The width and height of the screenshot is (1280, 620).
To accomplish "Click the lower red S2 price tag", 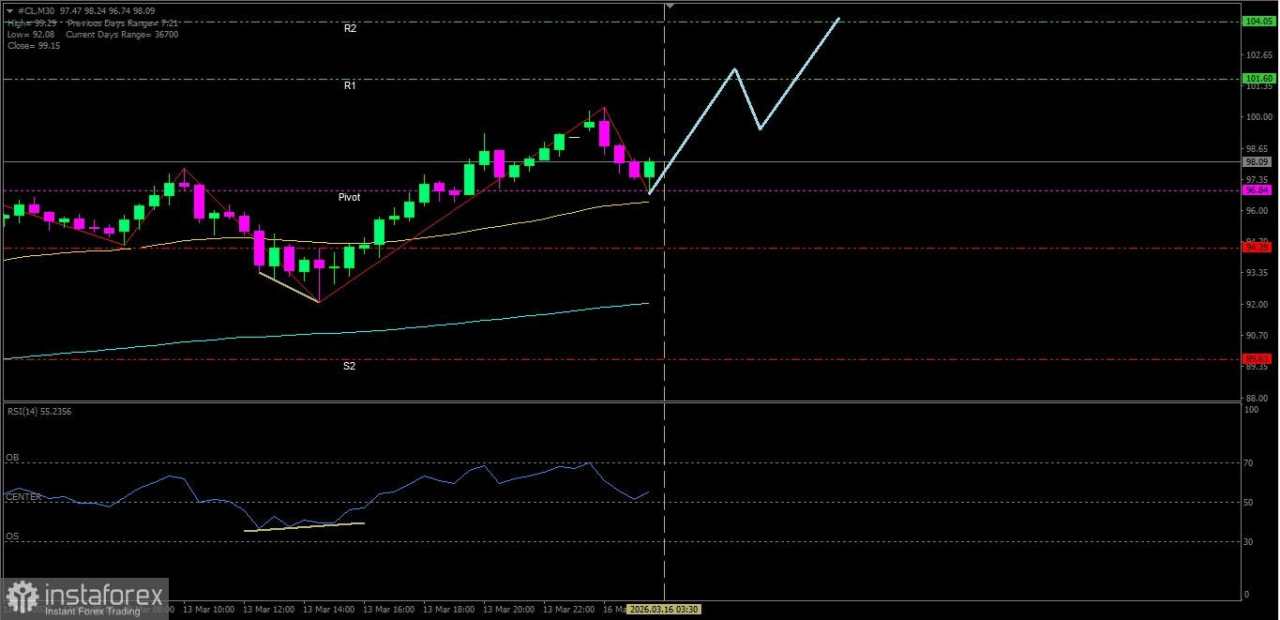I will click(x=1257, y=356).
